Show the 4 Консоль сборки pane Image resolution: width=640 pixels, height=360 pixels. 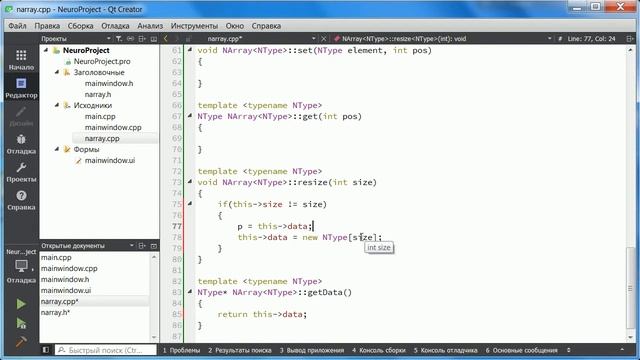[379, 350]
